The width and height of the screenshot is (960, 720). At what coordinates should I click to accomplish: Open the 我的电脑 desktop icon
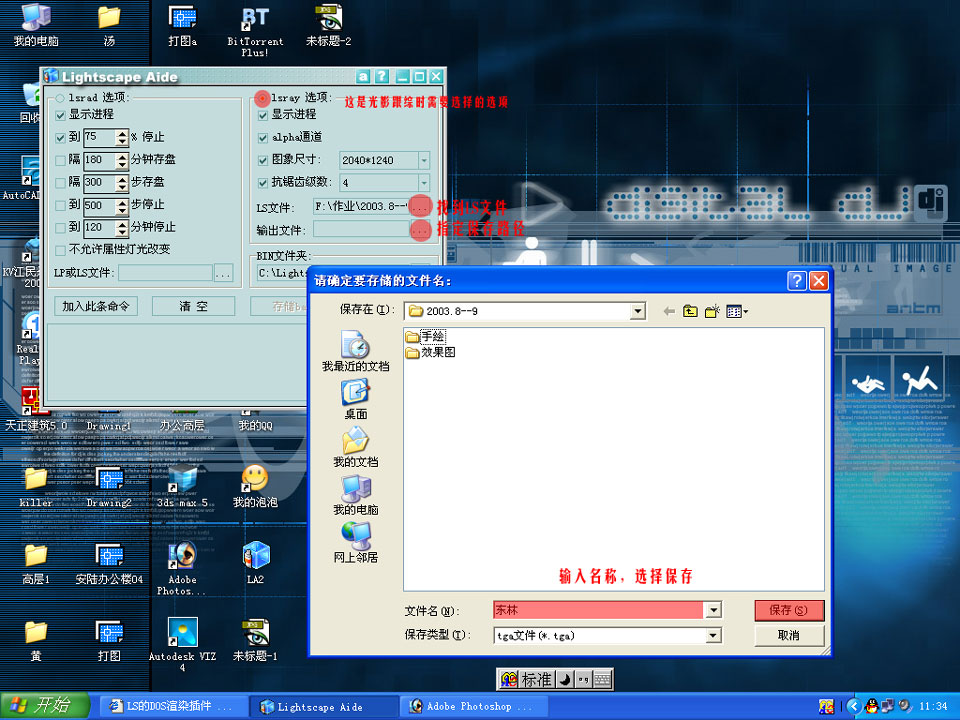pyautogui.click(x=36, y=24)
